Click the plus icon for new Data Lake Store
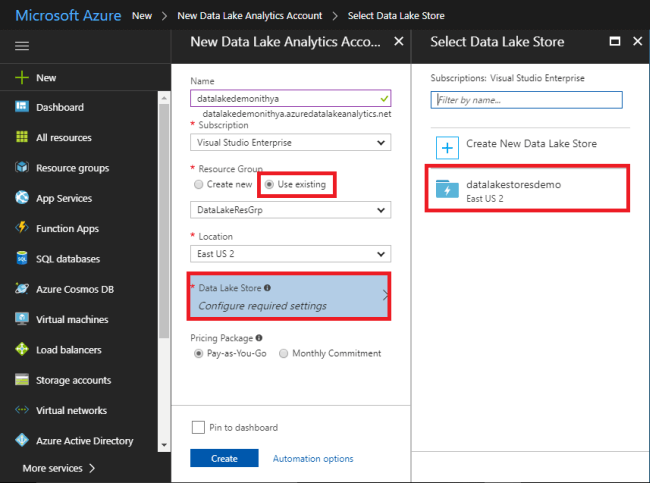Viewport: 650px width, 483px height. pos(447,145)
